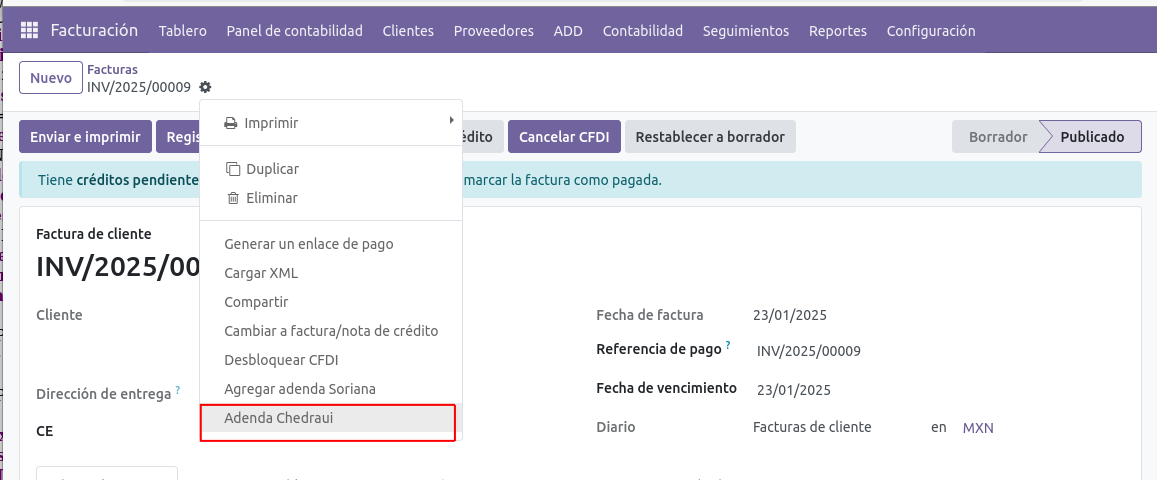Click the MXN currency link
Image resolution: width=1157 pixels, height=480 pixels.
coord(977,428)
